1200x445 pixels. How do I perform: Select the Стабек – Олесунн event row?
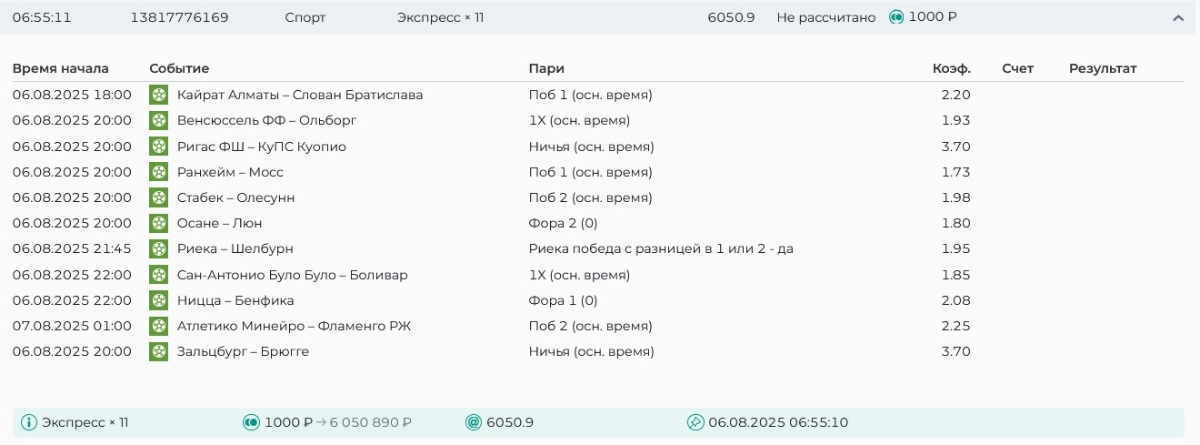tap(235, 198)
